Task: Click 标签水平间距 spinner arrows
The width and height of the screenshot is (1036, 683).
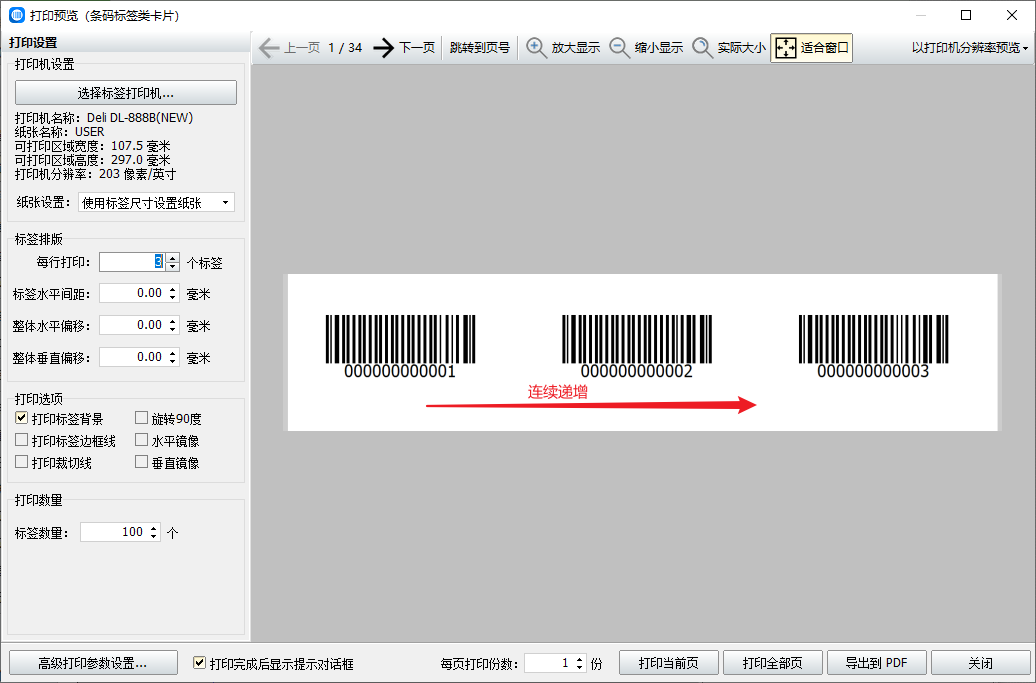Action: point(172,293)
